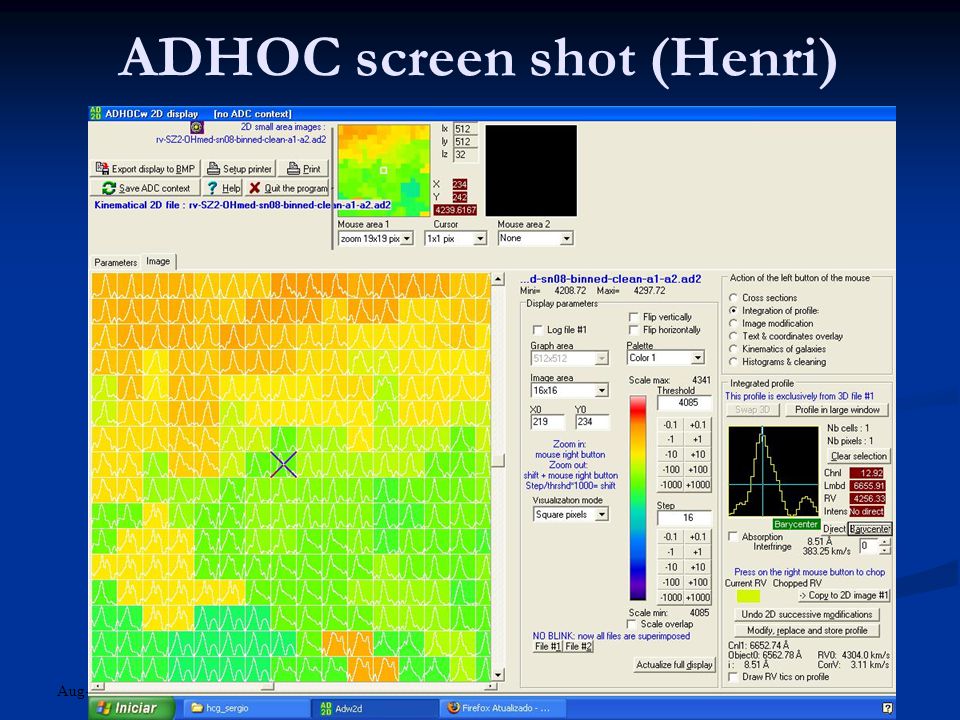Click Actualize full display button

coord(674,665)
